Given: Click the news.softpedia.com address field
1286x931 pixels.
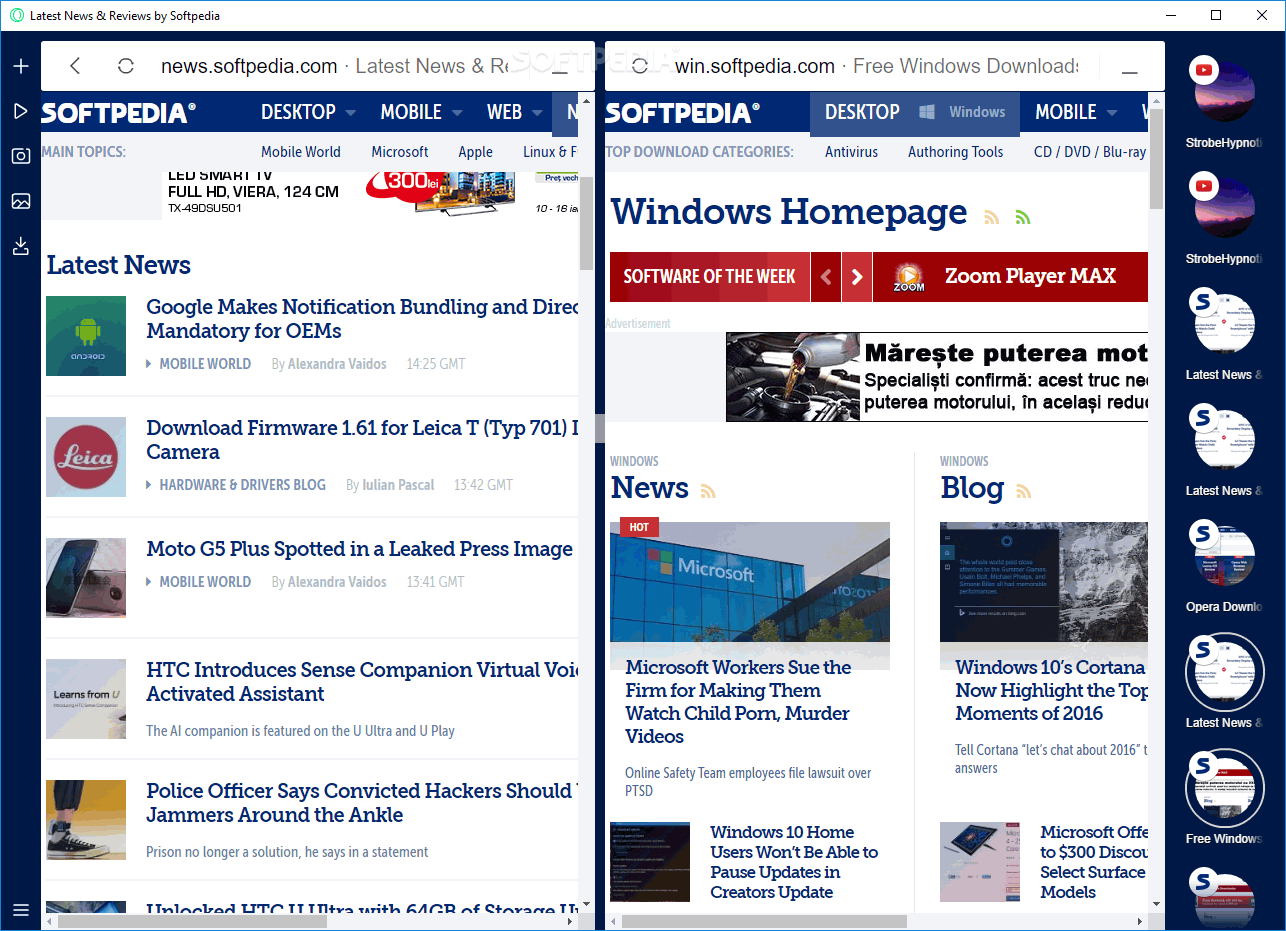Looking at the screenshot, I should click(x=335, y=66).
